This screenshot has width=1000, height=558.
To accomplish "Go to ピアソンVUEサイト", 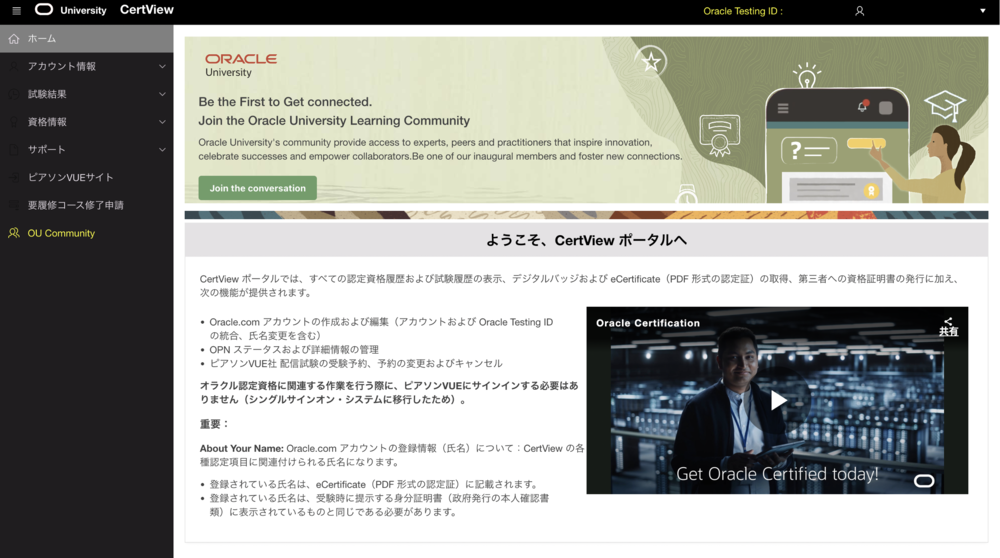I will tap(87, 177).
